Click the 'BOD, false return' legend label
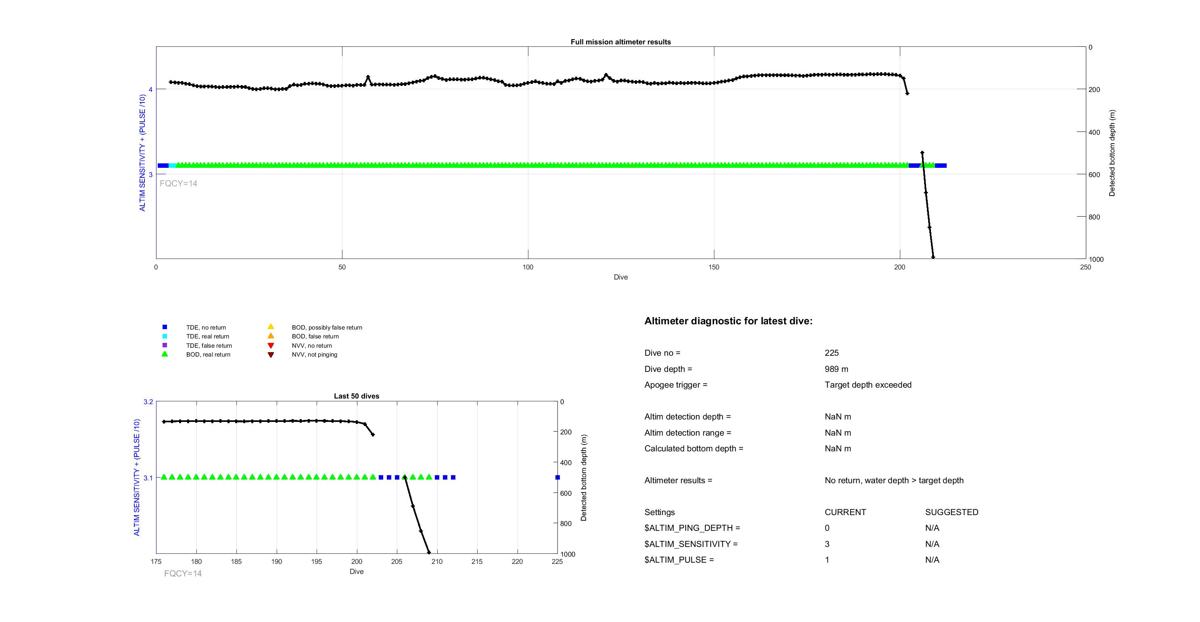Screen dimensions: 1200x622 315,336
